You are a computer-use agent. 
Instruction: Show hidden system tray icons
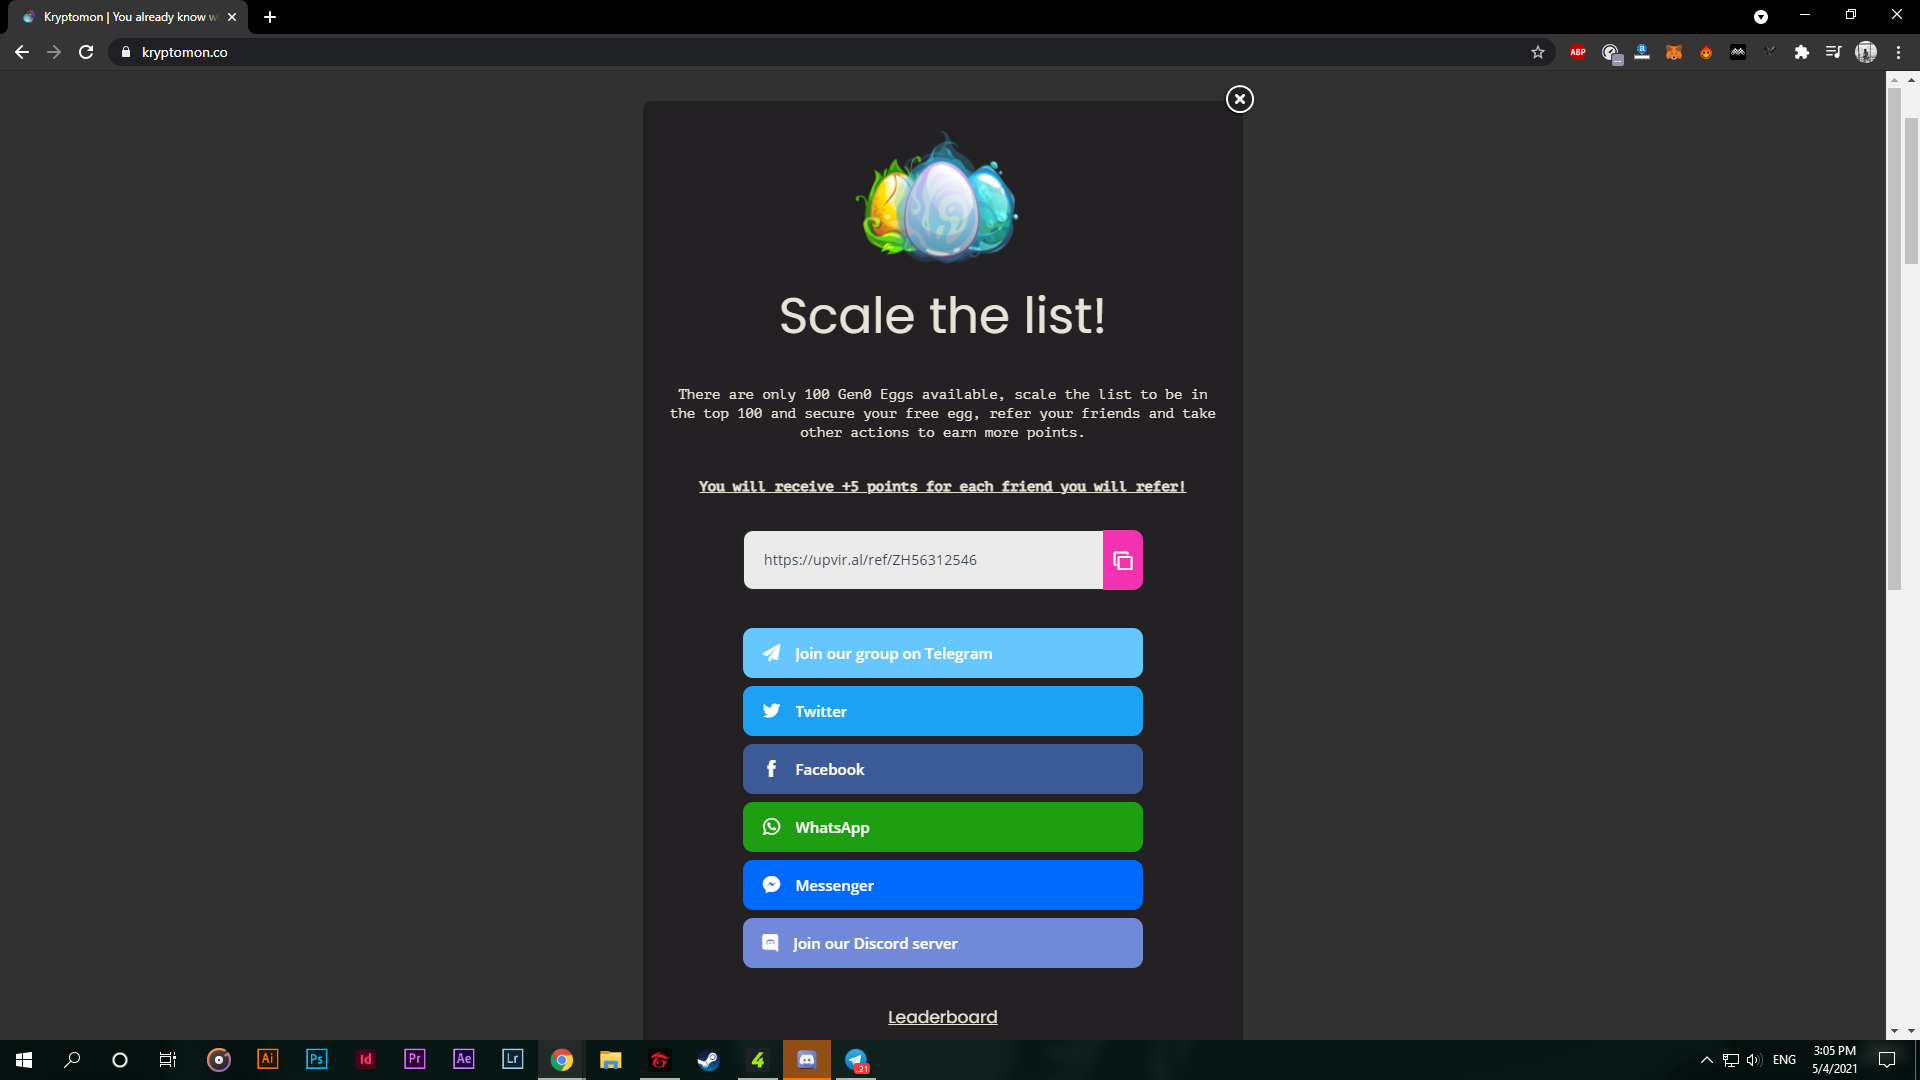click(1707, 1060)
